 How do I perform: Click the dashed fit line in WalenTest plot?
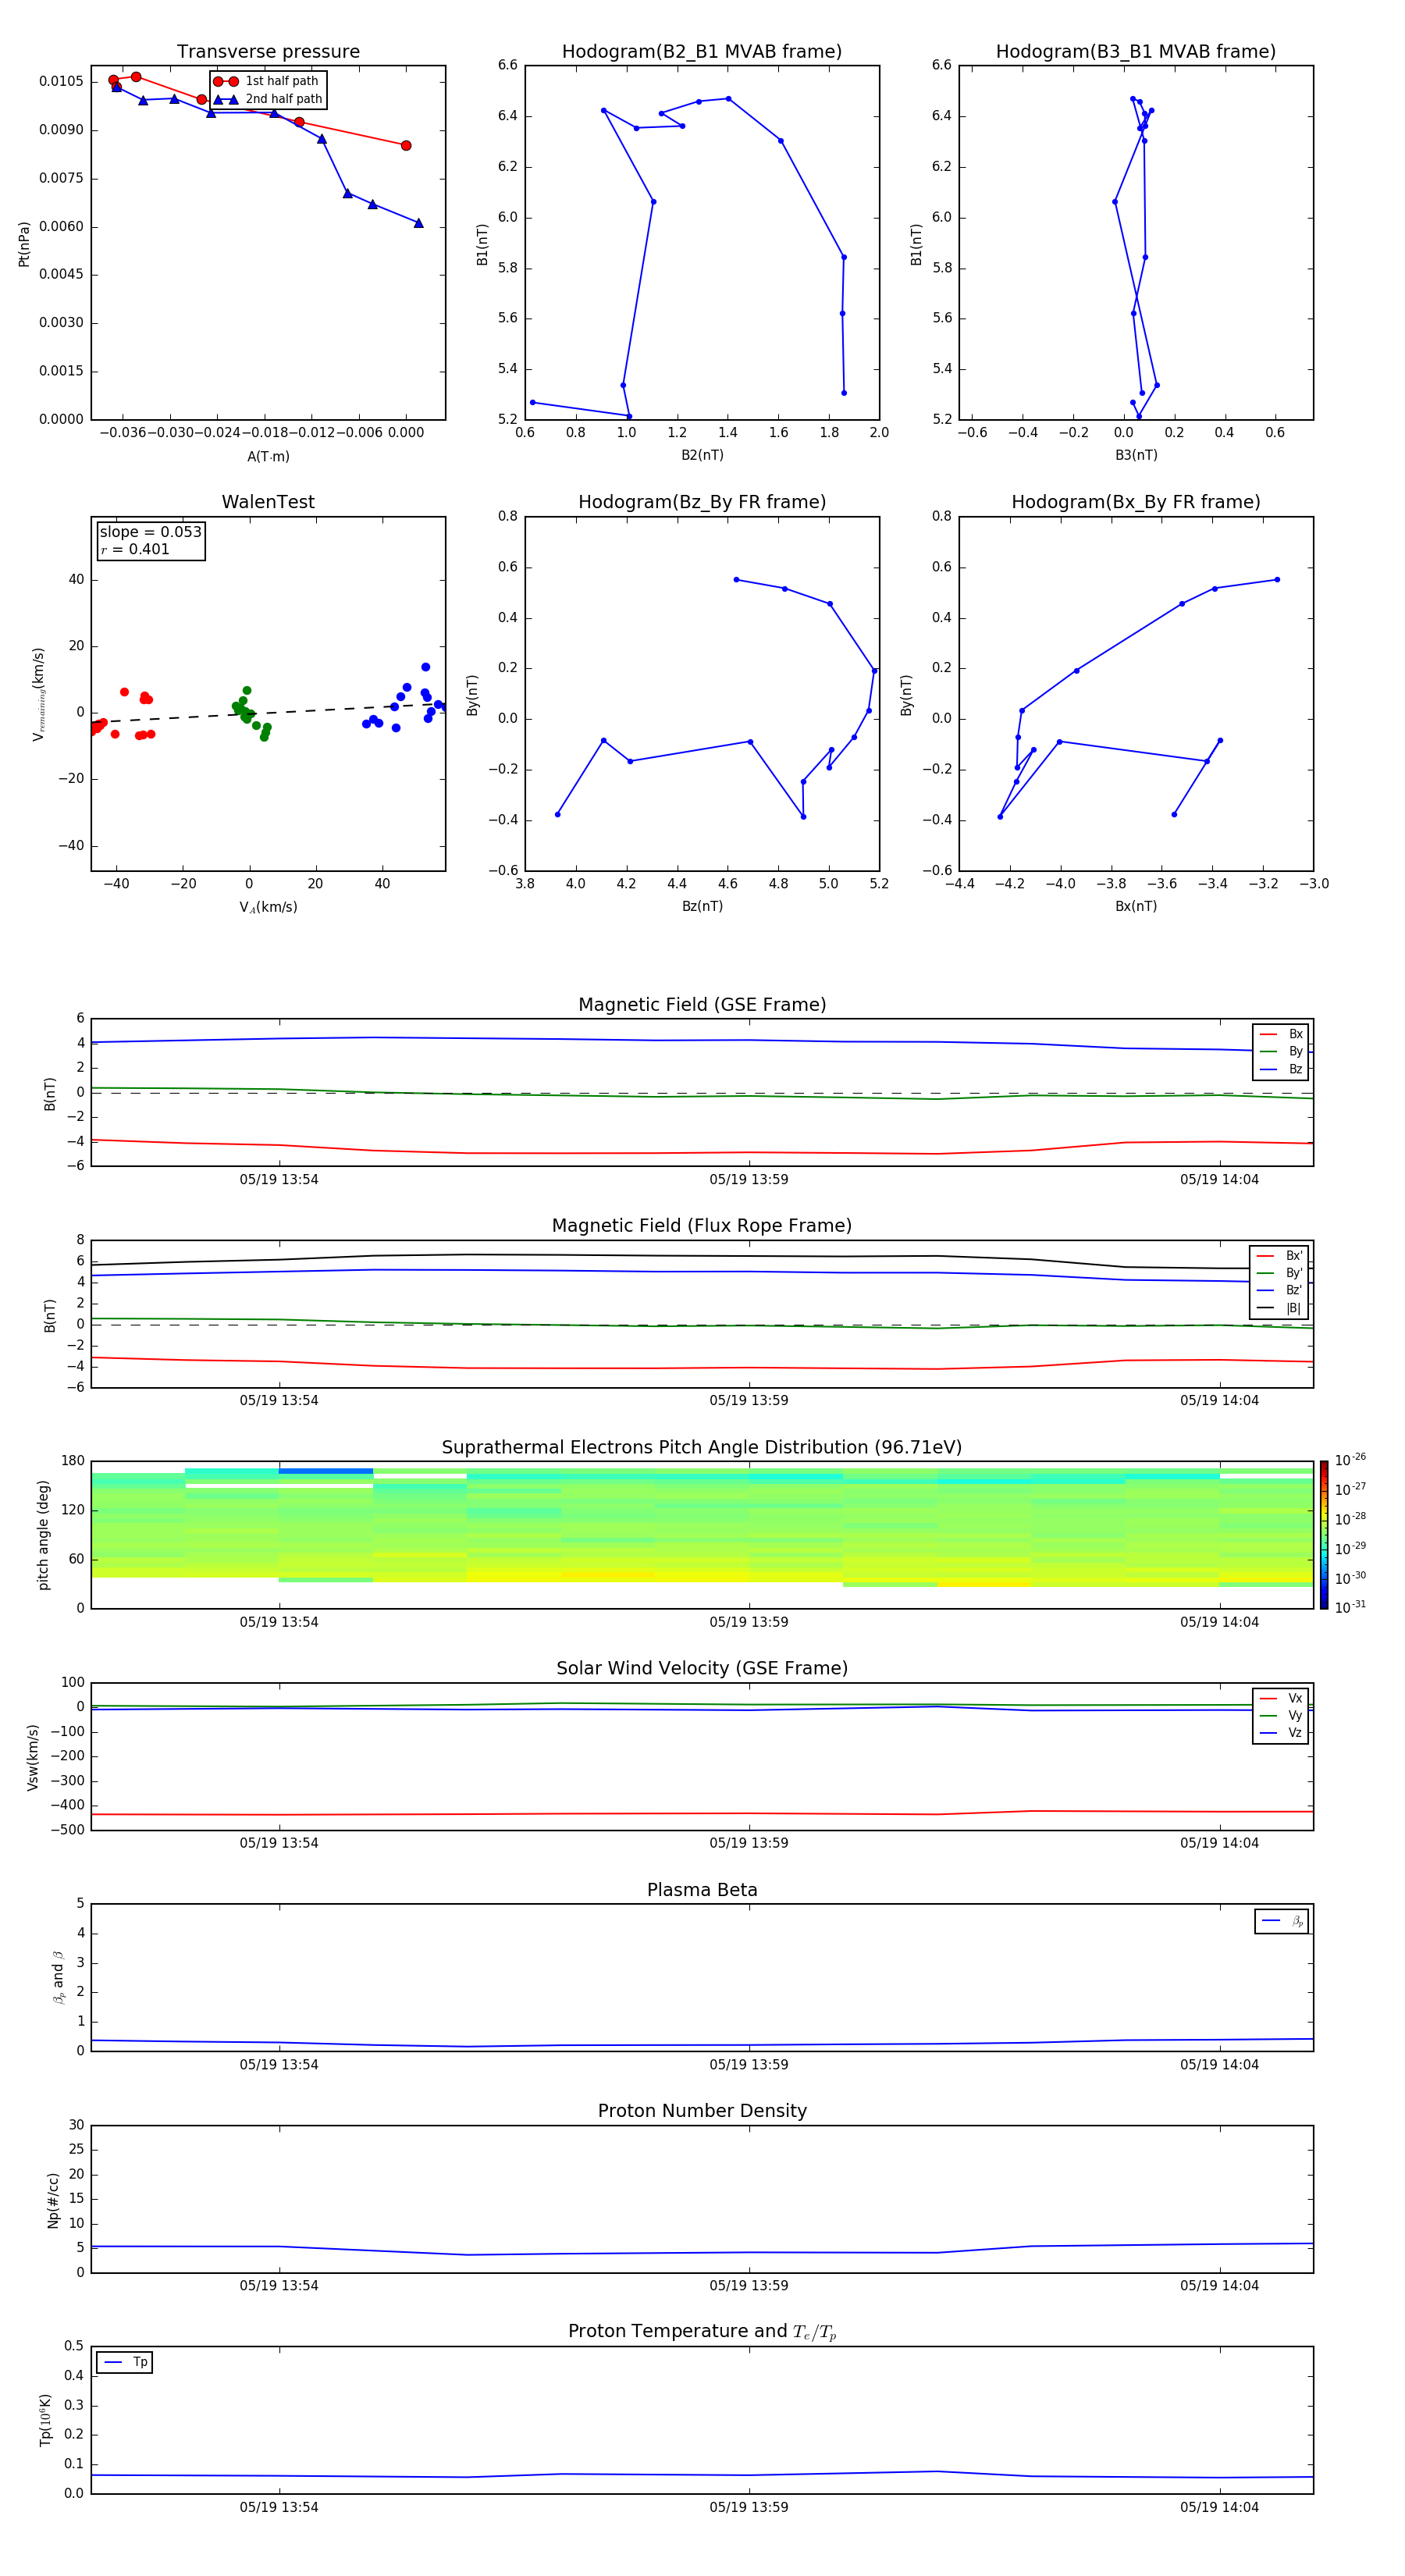268,713
